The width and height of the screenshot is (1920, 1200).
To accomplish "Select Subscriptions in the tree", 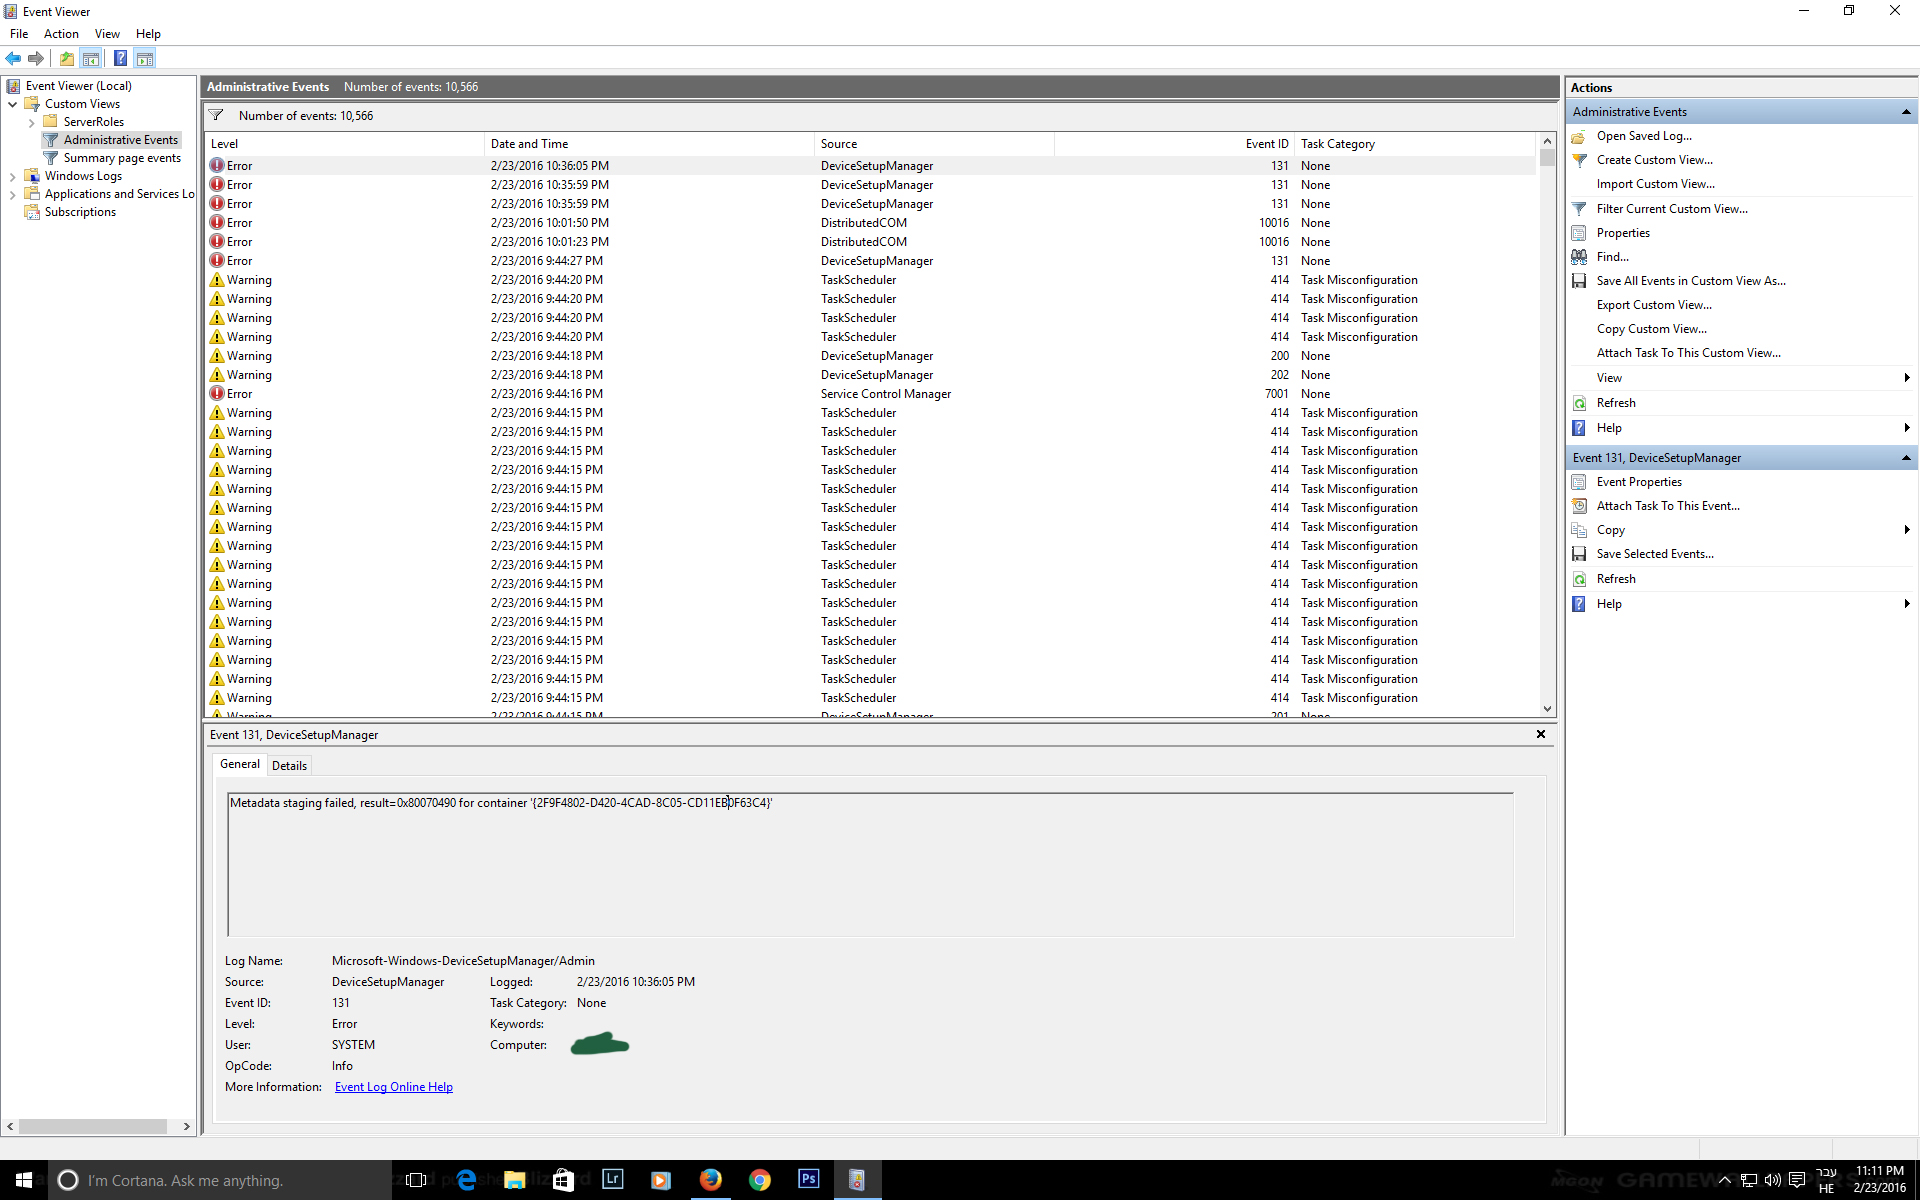I will pos(80,212).
